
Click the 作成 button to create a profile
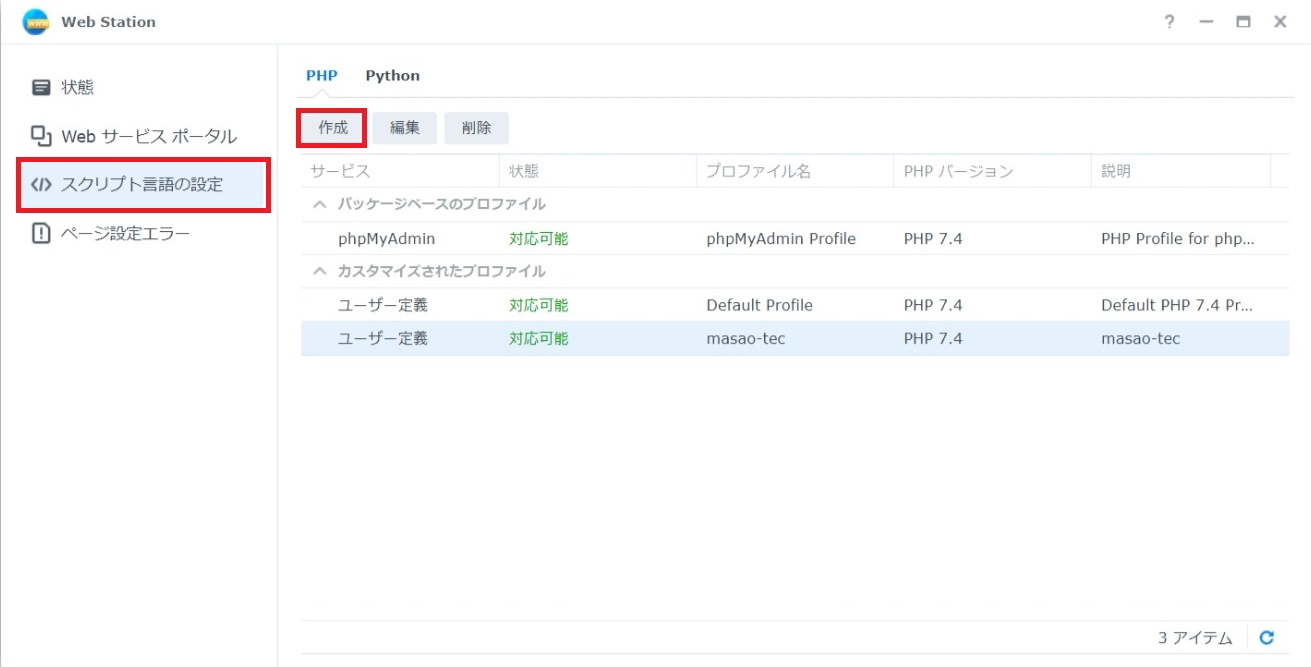(x=331, y=127)
